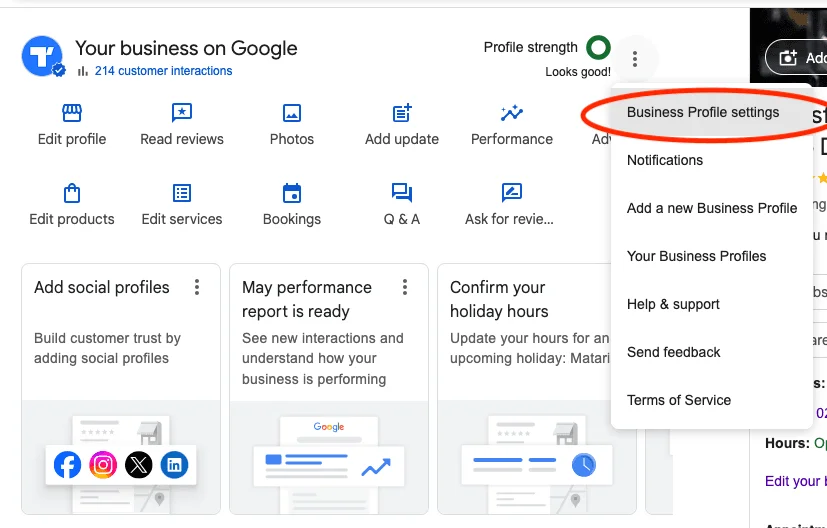Click Confirm your holiday hours title

point(499,300)
